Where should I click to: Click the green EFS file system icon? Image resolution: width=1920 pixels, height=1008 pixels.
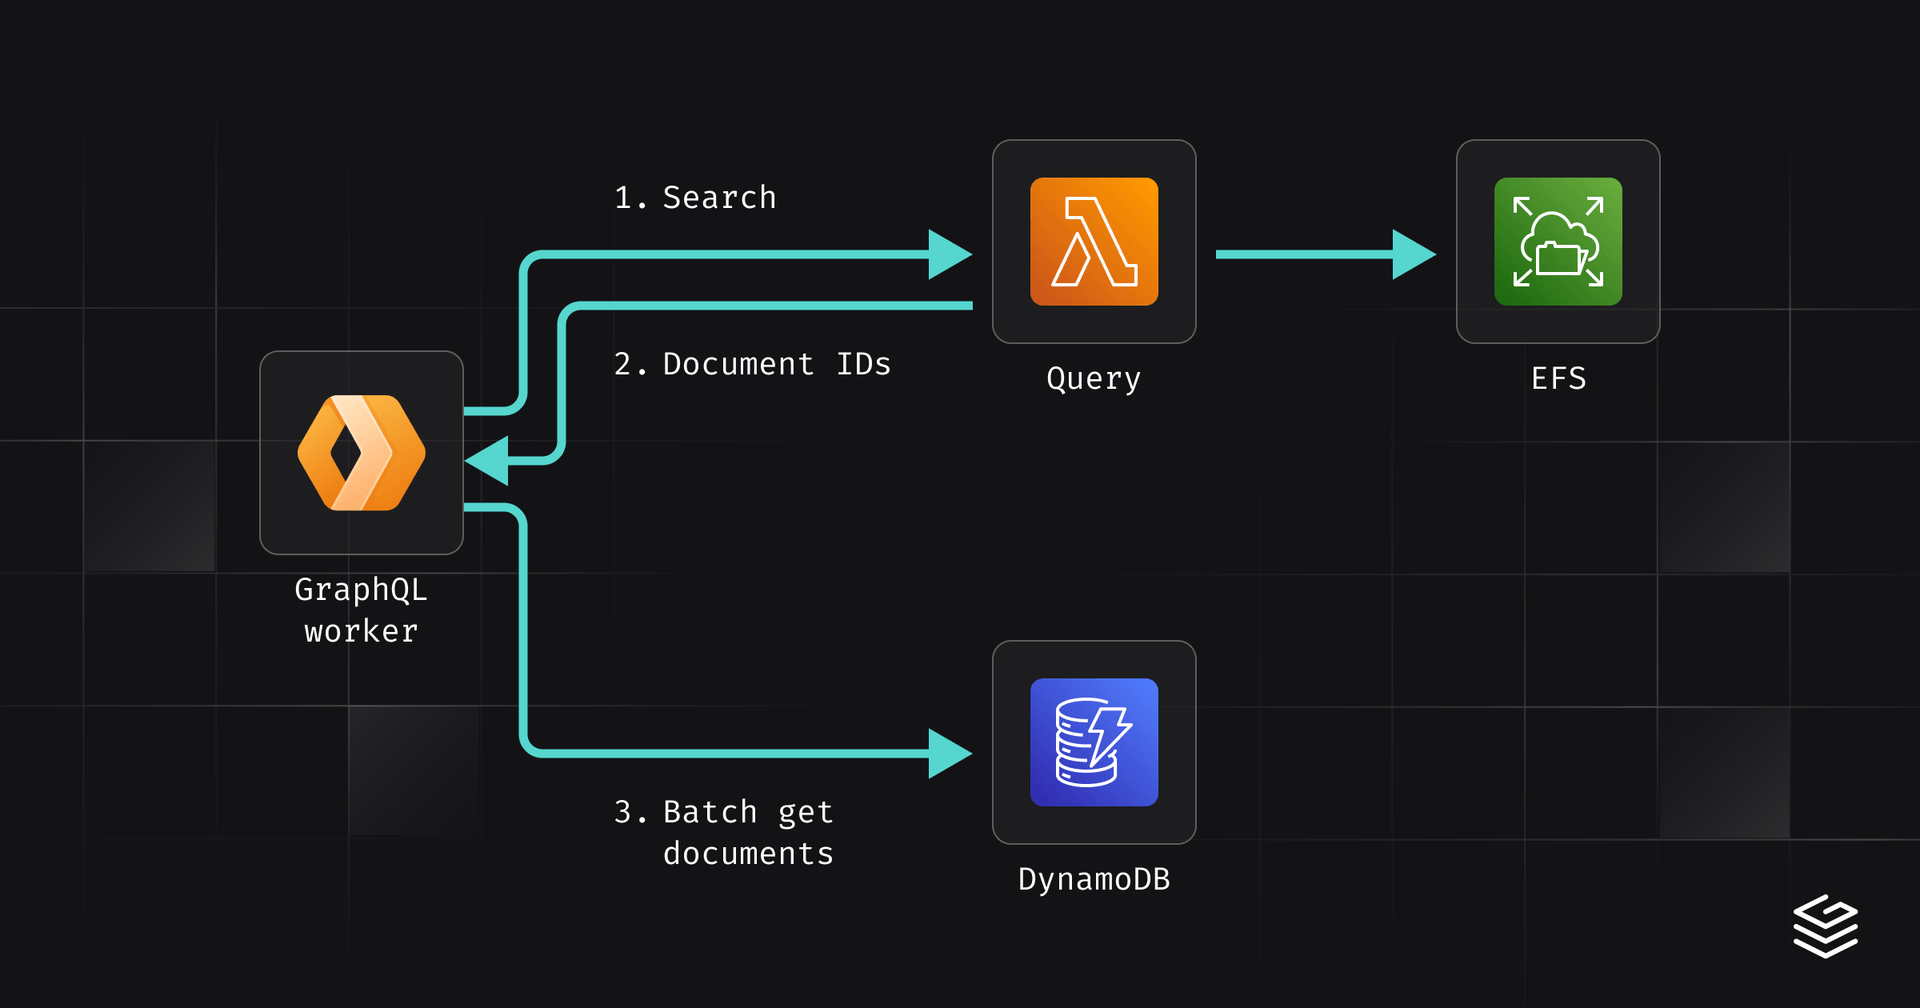1558,242
